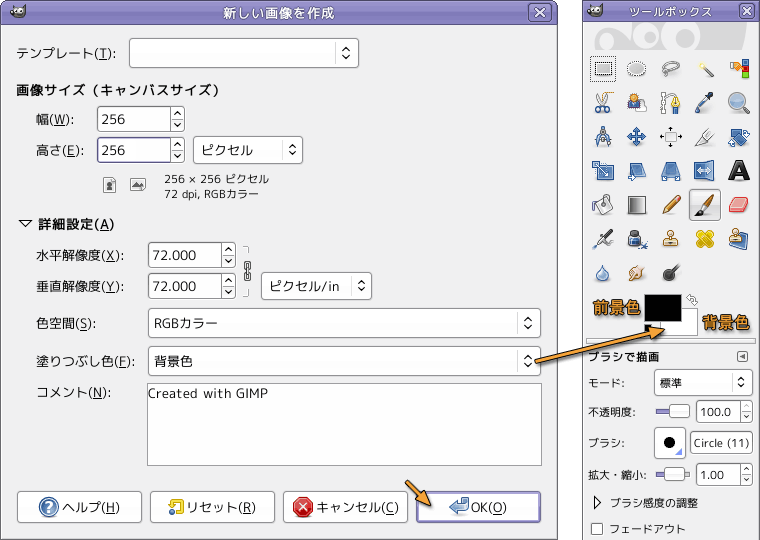Click the ヘルプ button
Image resolution: width=760 pixels, height=540 pixels.
(79, 507)
